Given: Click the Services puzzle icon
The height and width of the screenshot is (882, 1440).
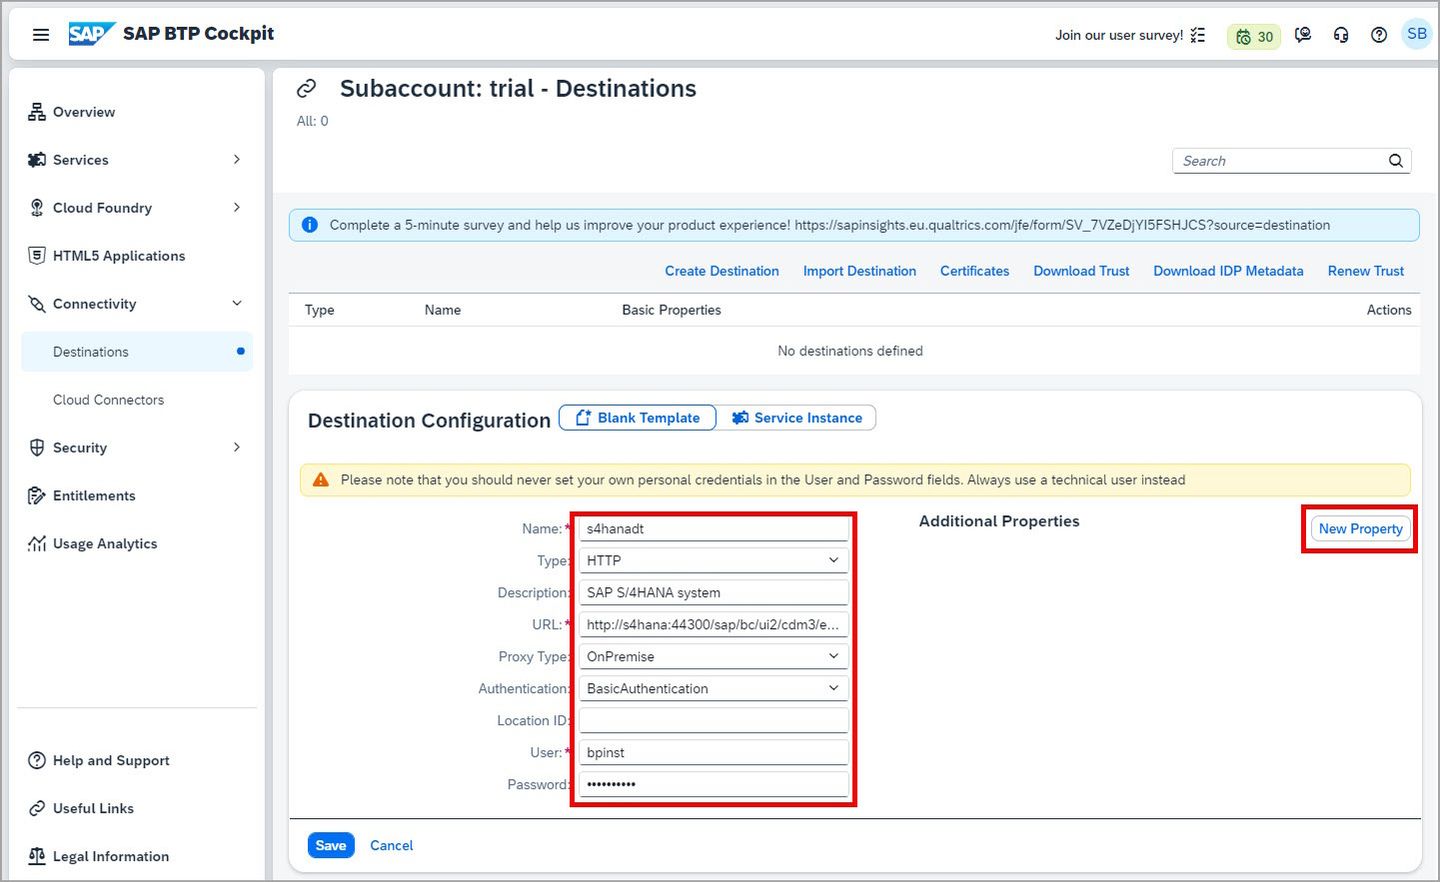Looking at the screenshot, I should point(37,160).
